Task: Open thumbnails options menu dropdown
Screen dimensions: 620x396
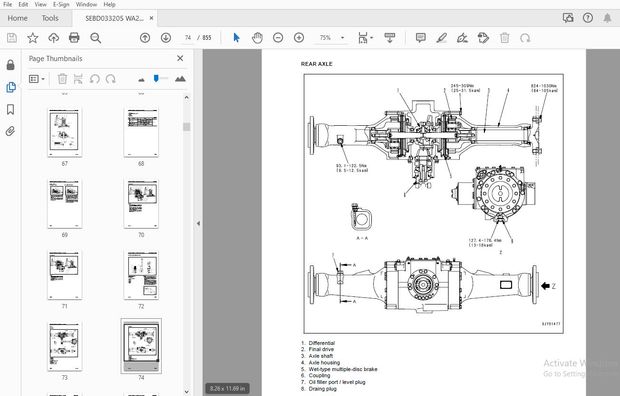Action: (x=36, y=79)
